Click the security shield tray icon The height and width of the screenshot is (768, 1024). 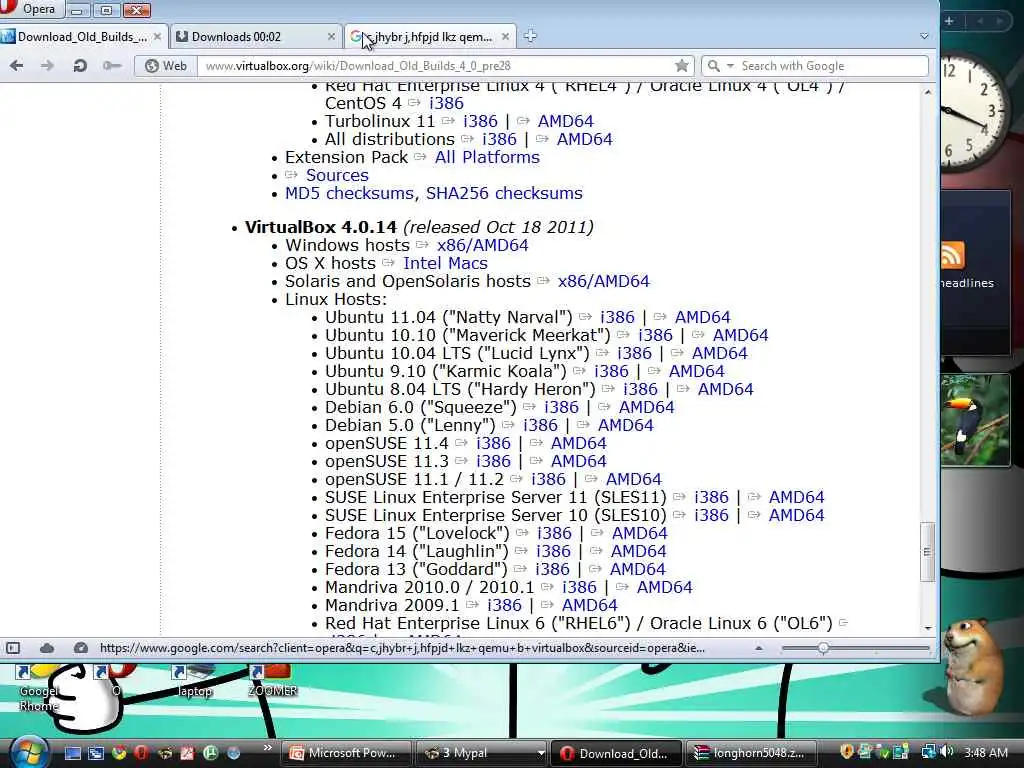846,752
